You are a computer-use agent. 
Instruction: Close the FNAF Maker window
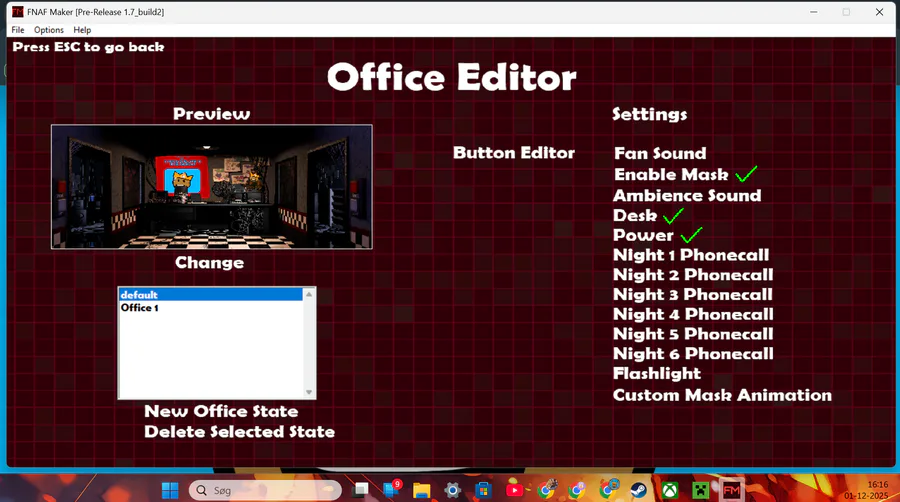point(879,12)
